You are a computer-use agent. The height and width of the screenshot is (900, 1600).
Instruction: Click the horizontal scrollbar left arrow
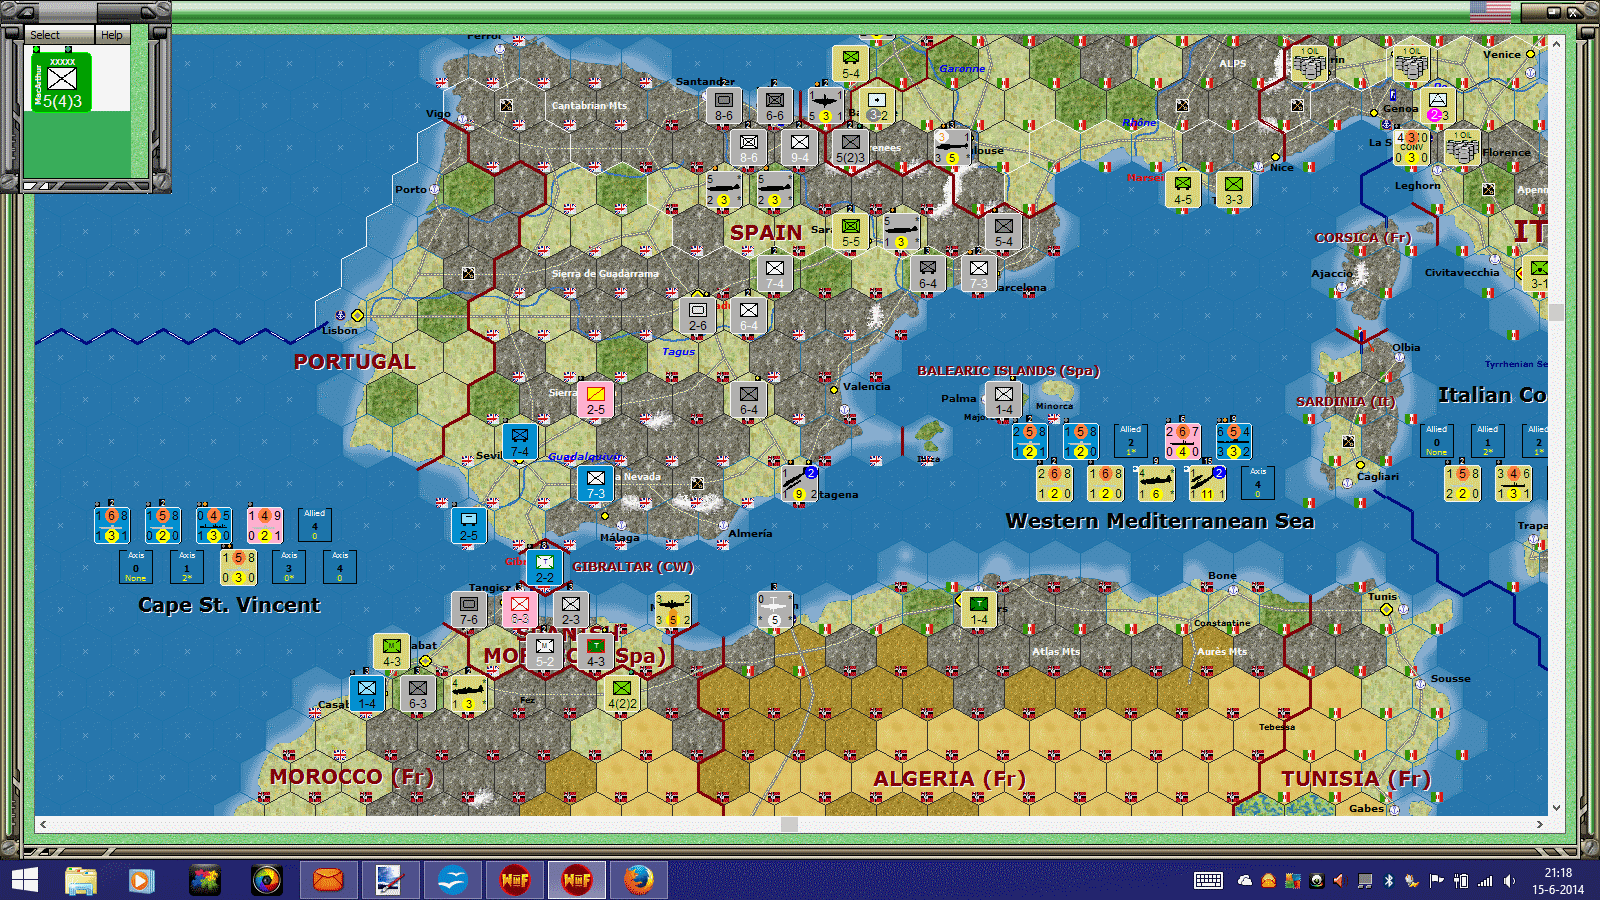pos(42,824)
